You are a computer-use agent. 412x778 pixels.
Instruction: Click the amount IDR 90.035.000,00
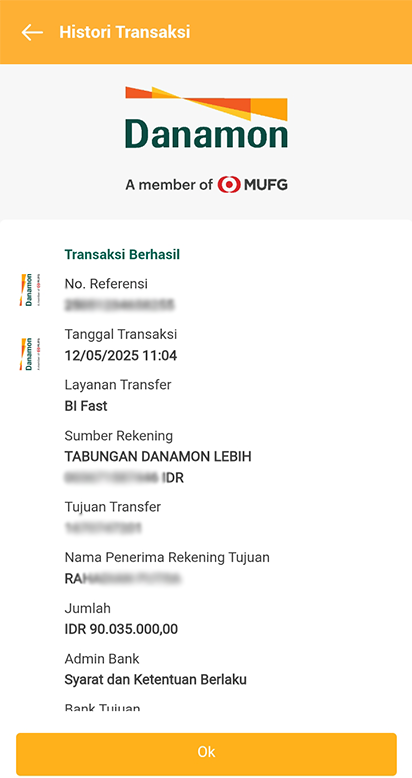tap(121, 629)
